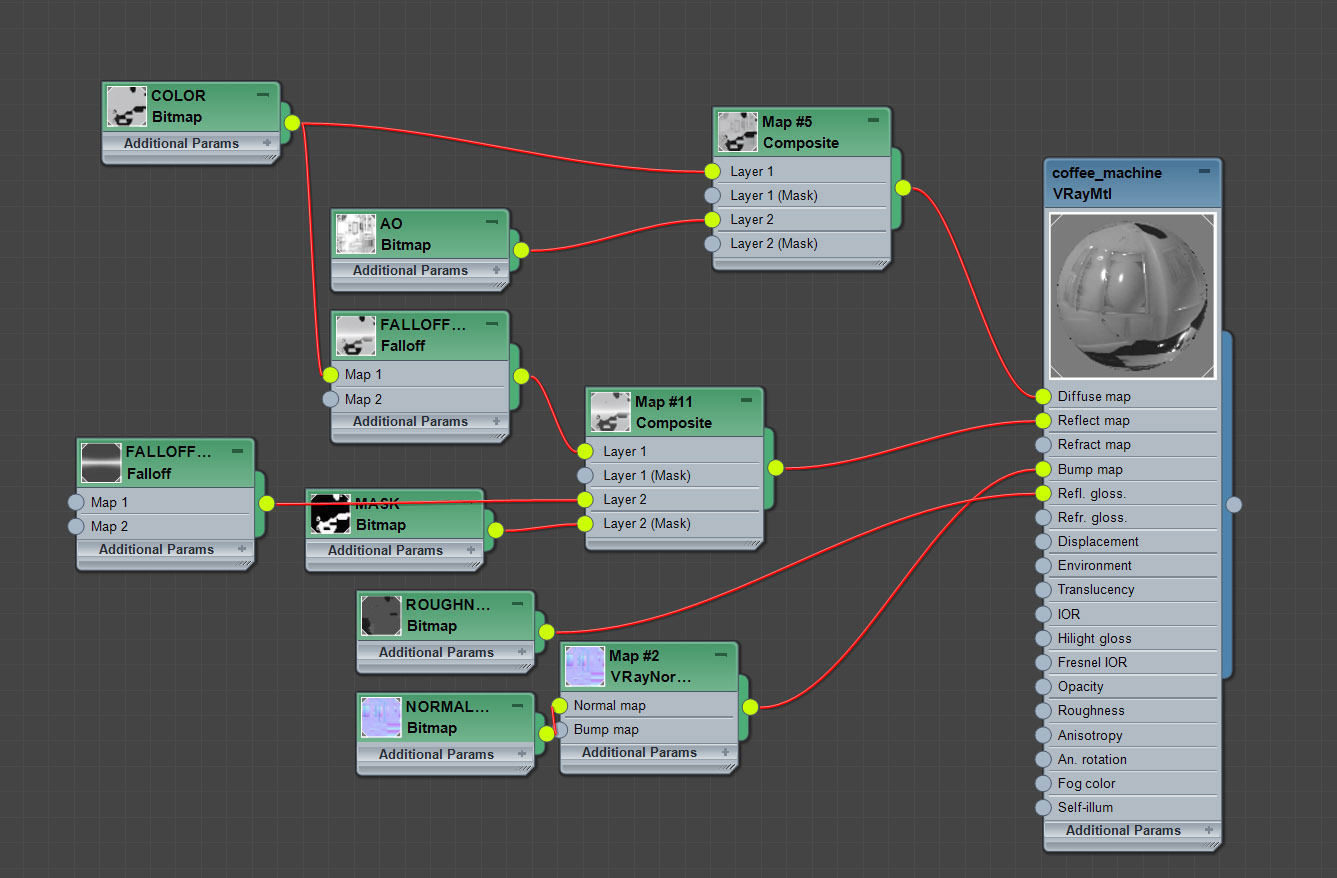Click the MASK node's output socket

click(x=496, y=530)
